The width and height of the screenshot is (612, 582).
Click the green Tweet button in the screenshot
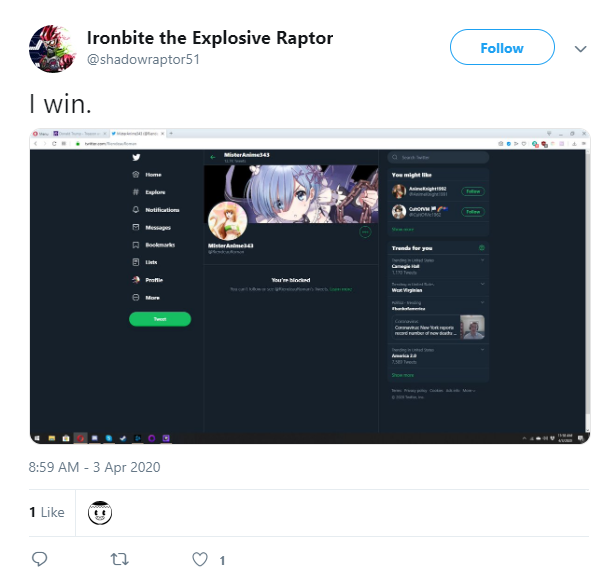click(x=160, y=319)
